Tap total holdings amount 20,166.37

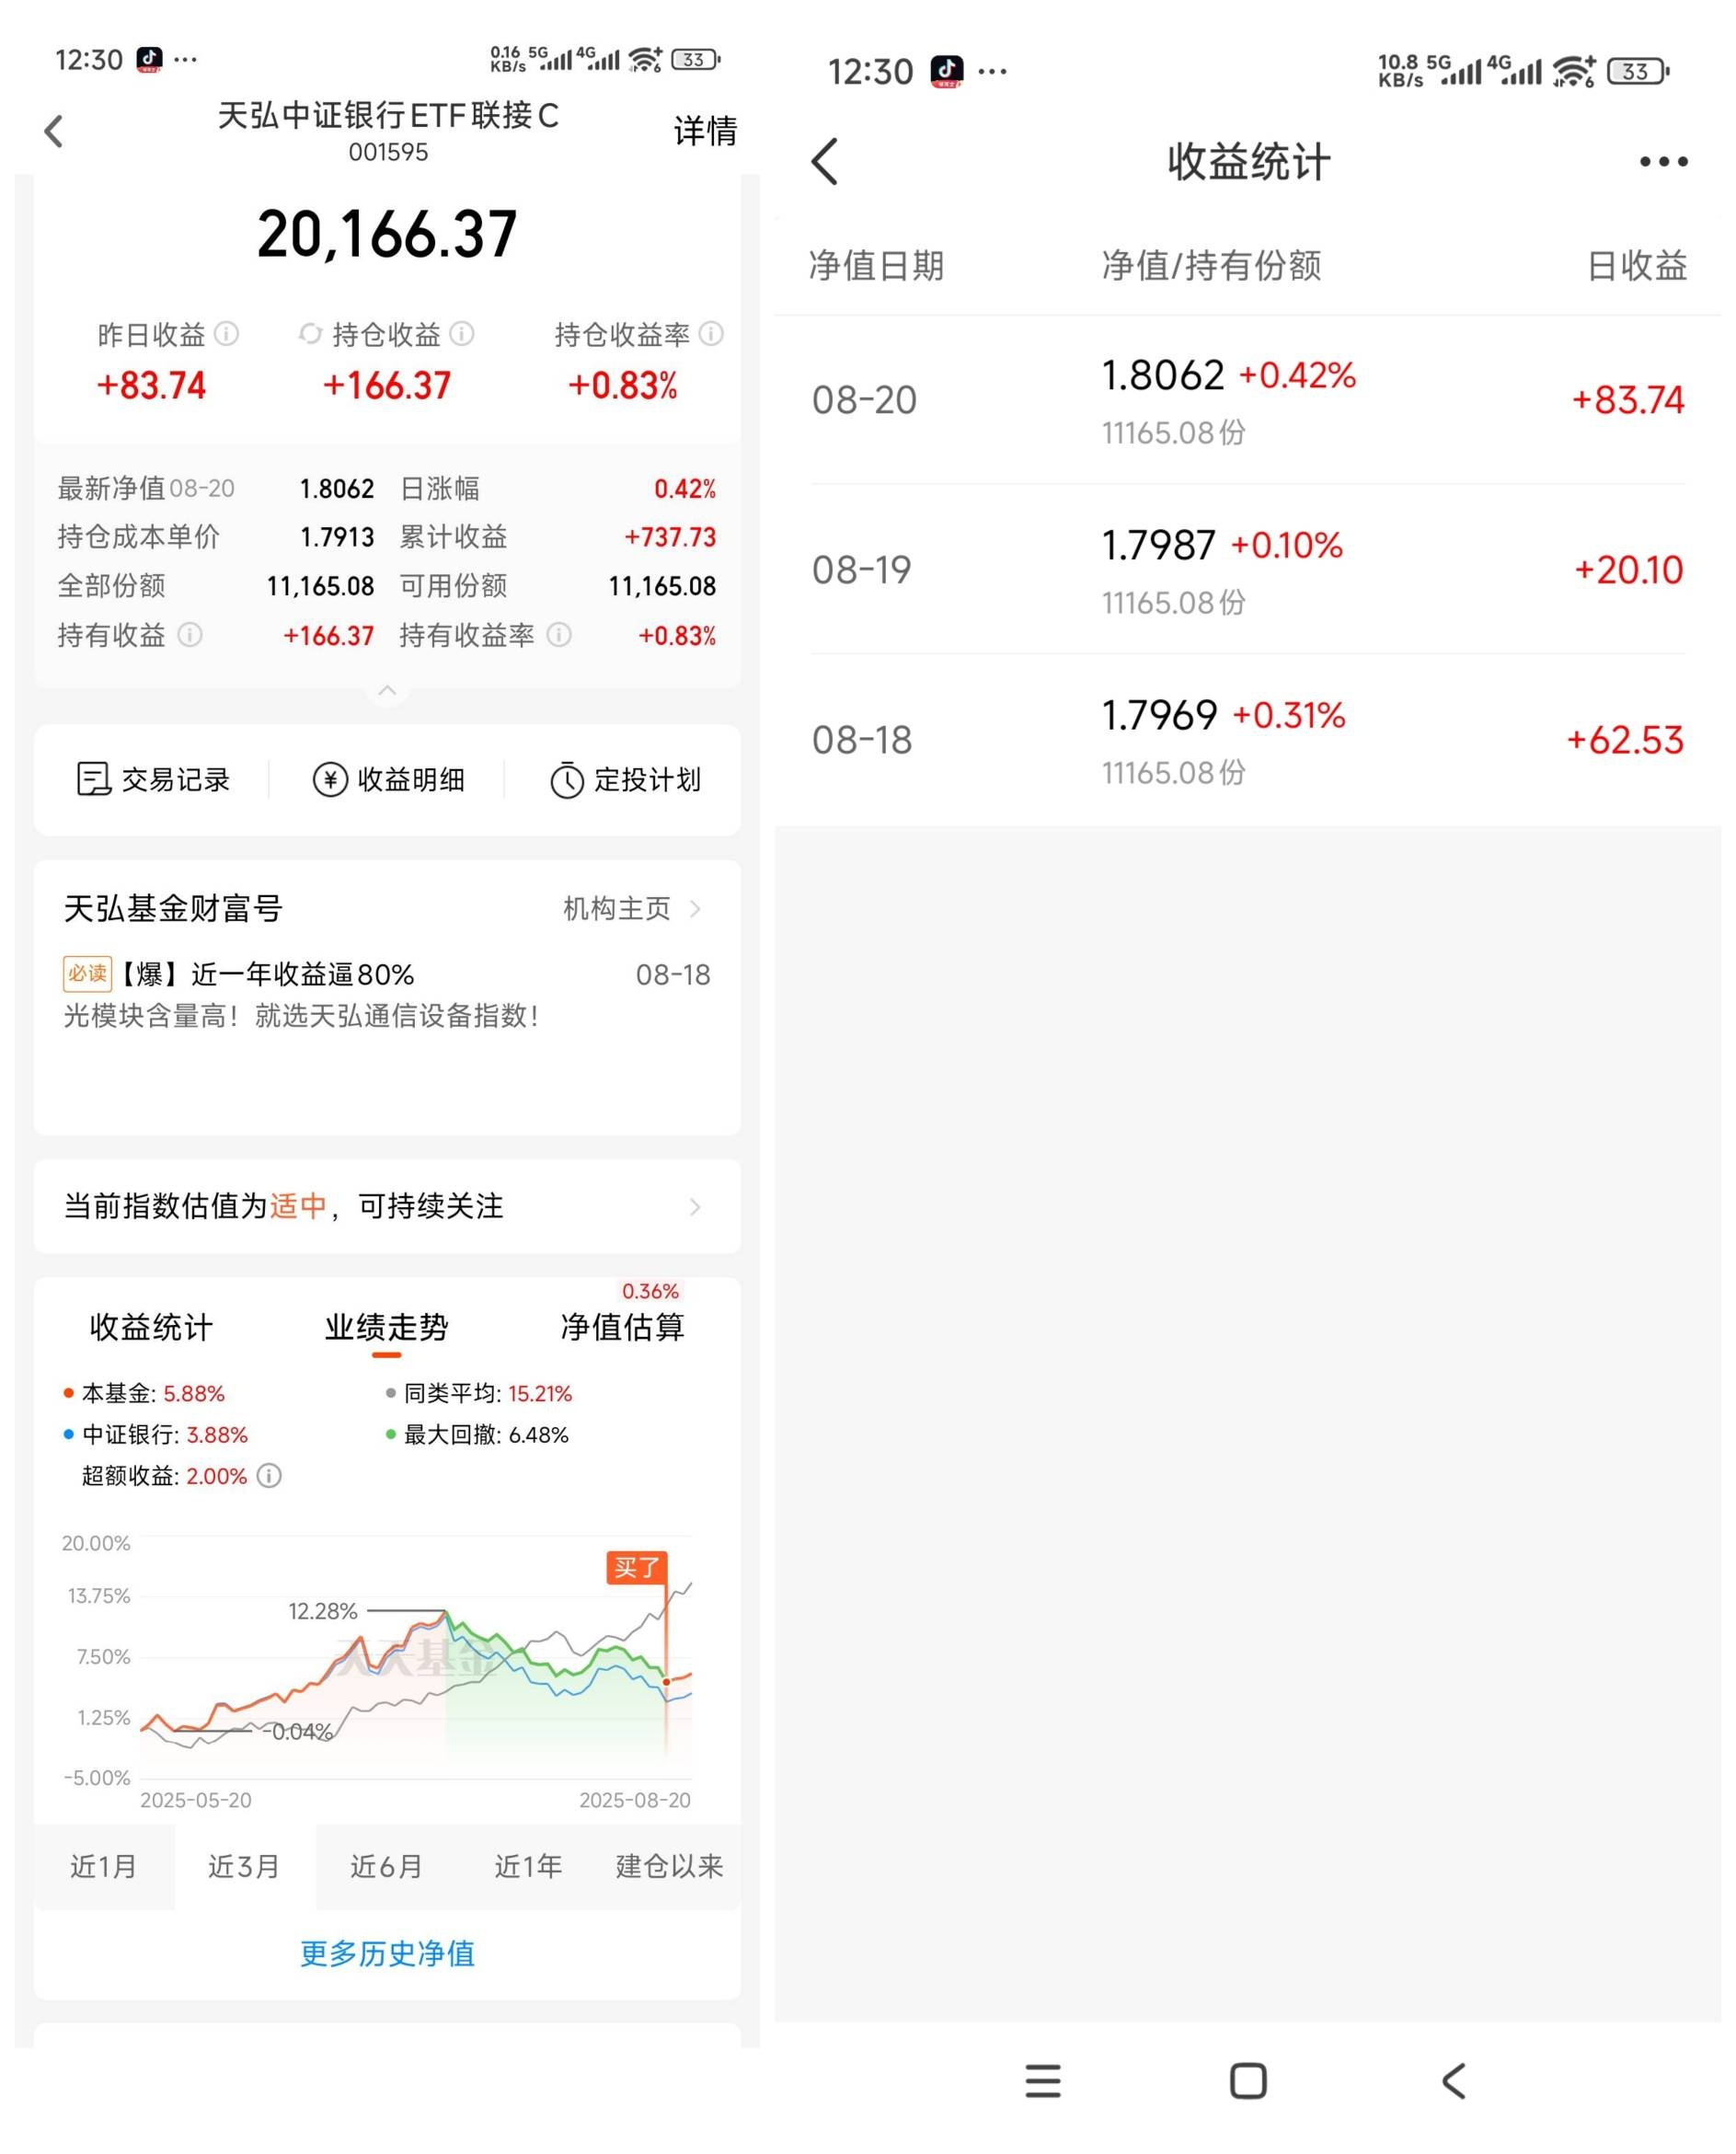coord(387,235)
